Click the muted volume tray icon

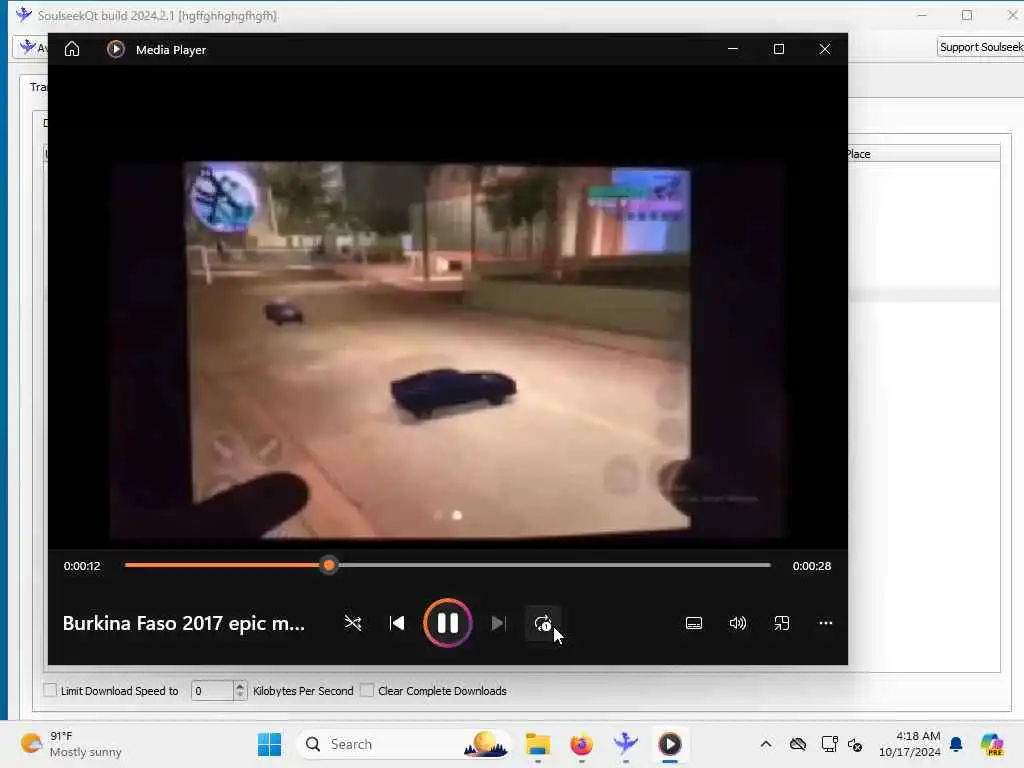click(x=855, y=744)
